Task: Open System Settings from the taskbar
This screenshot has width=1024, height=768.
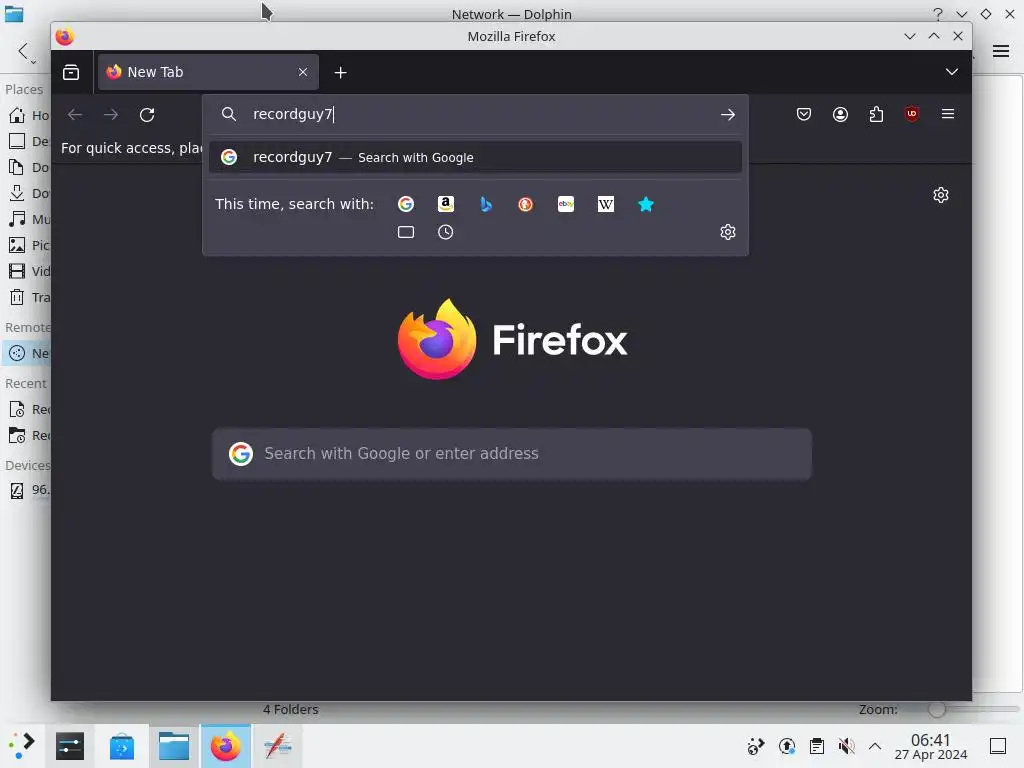Action: pos(70,746)
